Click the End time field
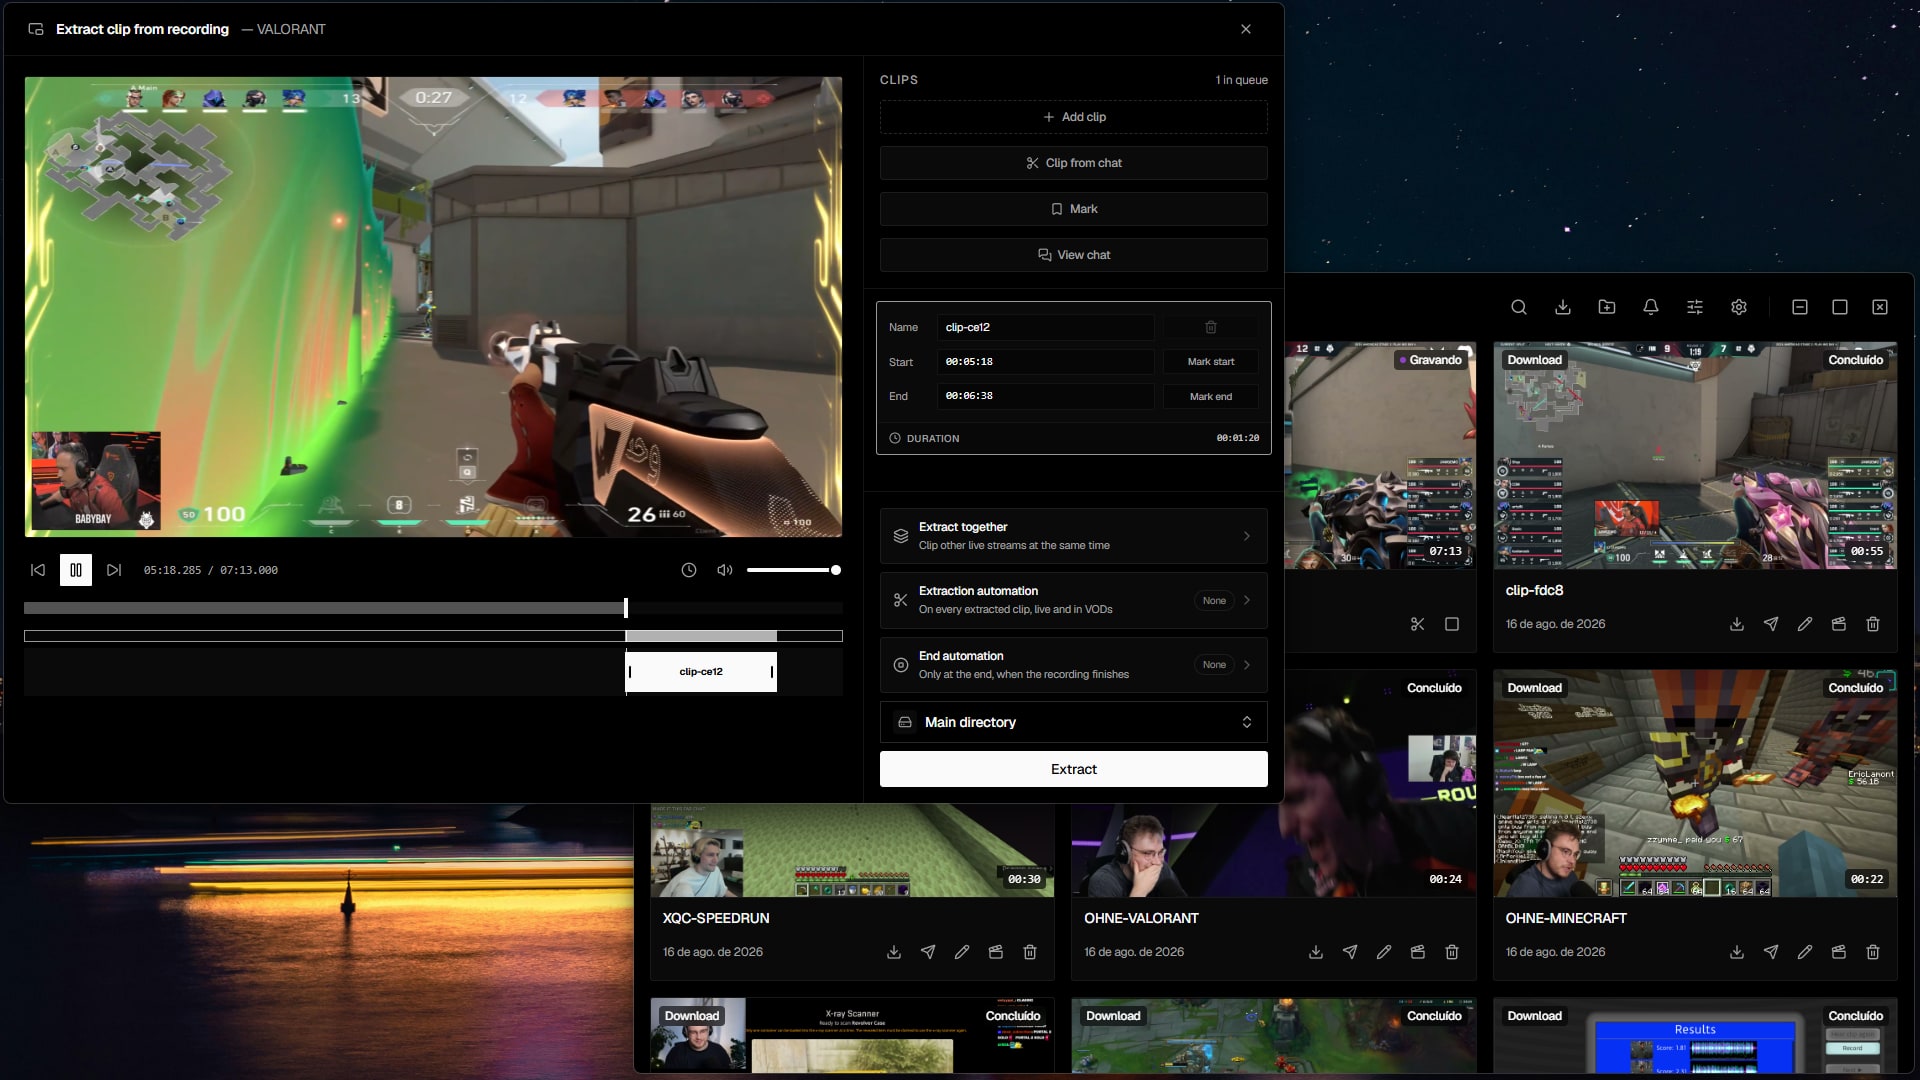 tap(1045, 396)
